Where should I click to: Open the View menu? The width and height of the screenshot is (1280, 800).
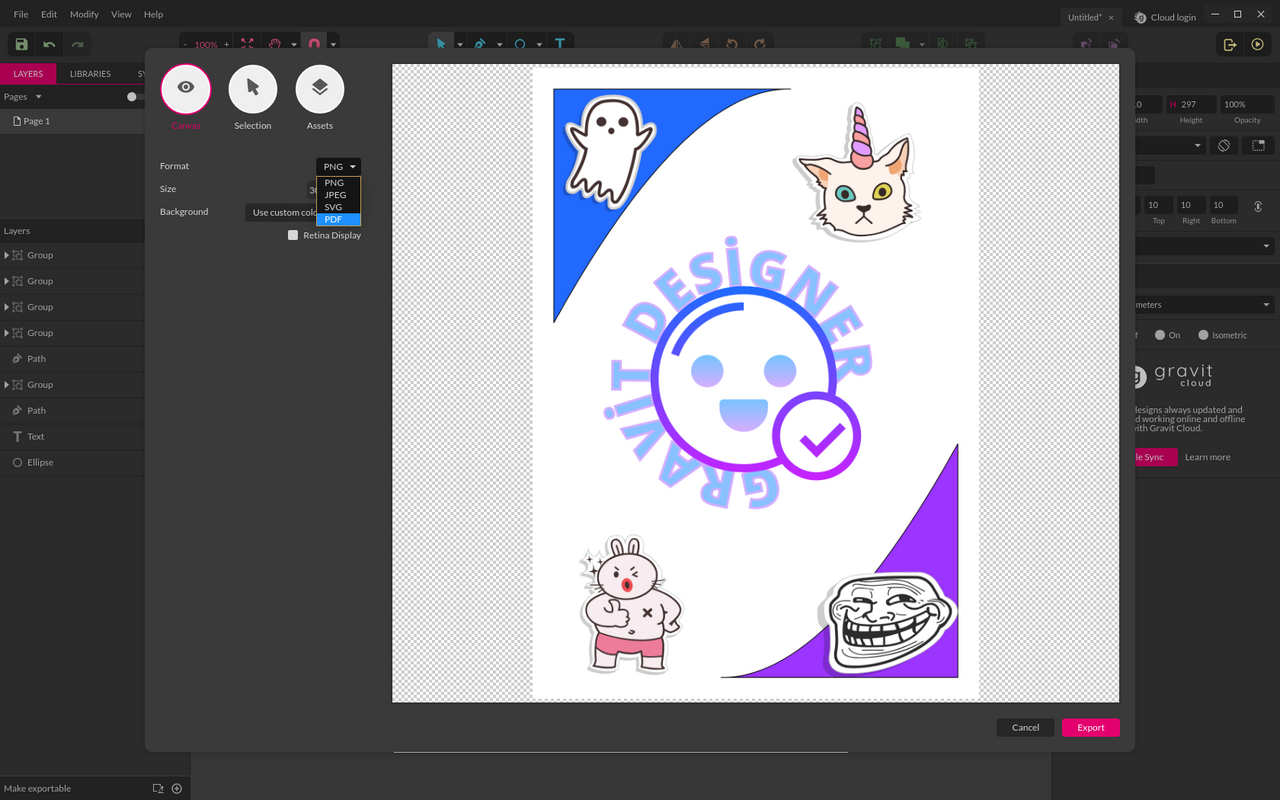(121, 15)
